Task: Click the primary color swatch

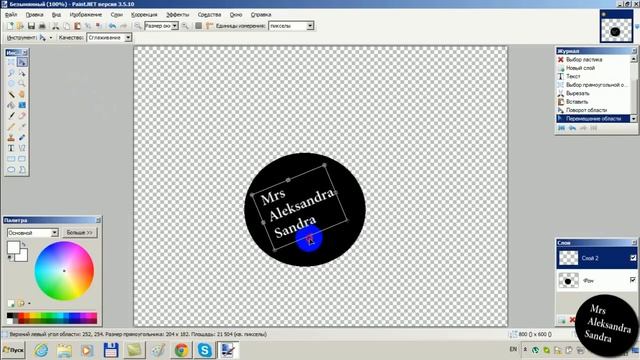Action: tap(13, 247)
